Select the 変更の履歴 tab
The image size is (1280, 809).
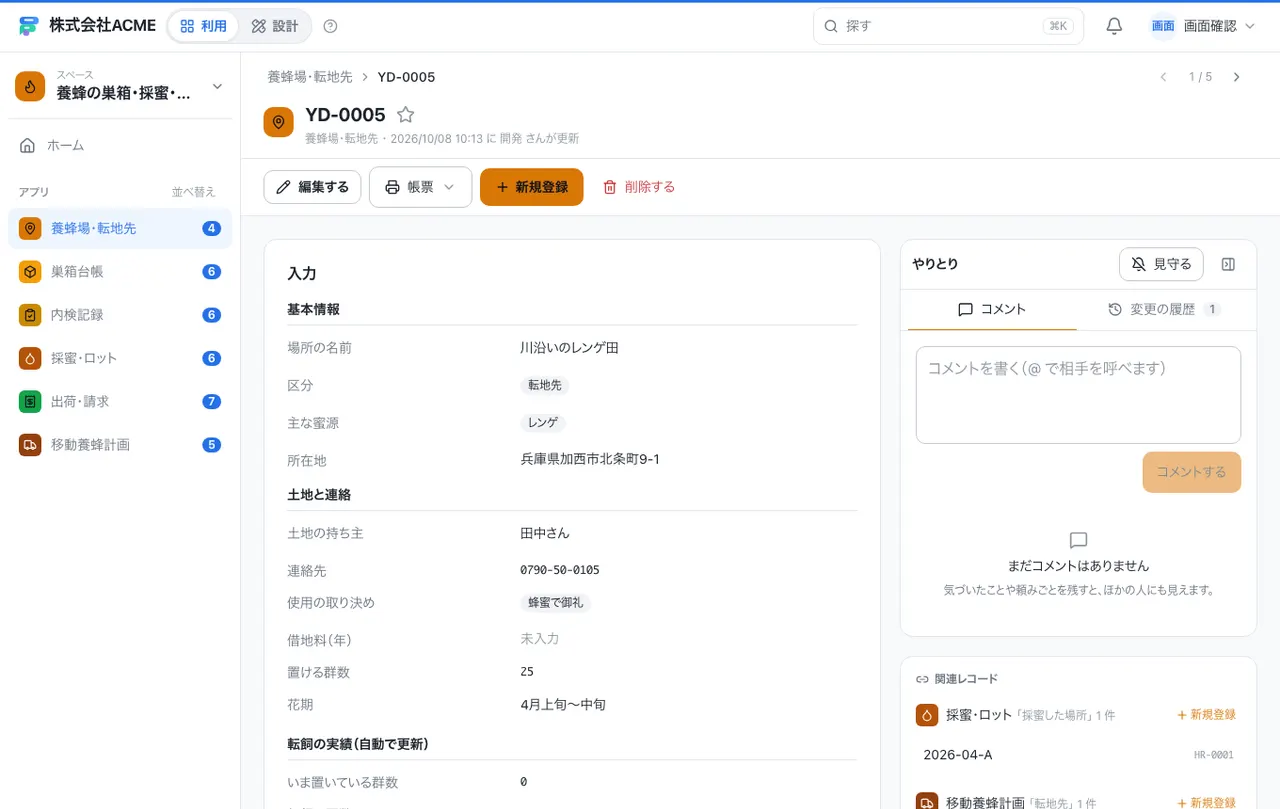(x=1164, y=310)
